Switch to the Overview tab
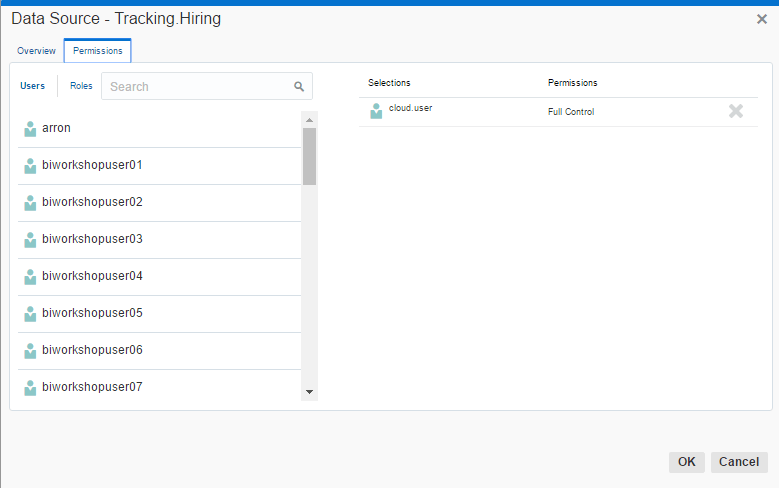Viewport: 779px width, 488px height. [36, 51]
